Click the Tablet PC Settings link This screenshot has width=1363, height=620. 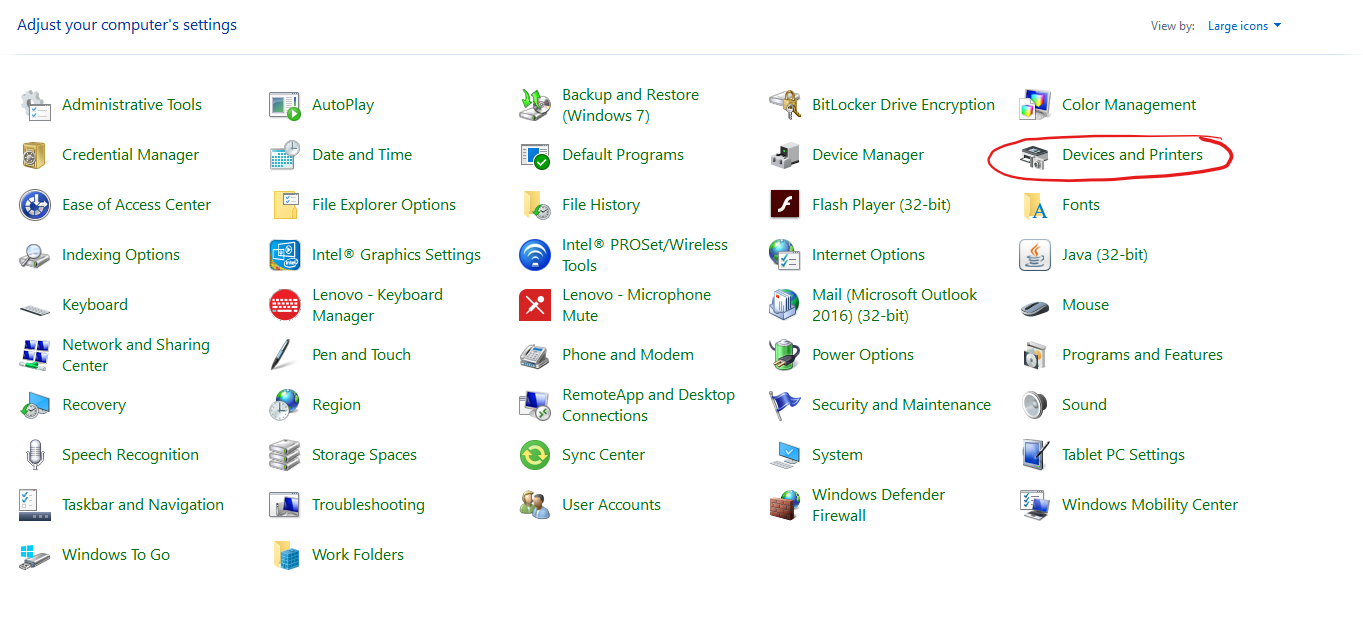(x=1123, y=455)
